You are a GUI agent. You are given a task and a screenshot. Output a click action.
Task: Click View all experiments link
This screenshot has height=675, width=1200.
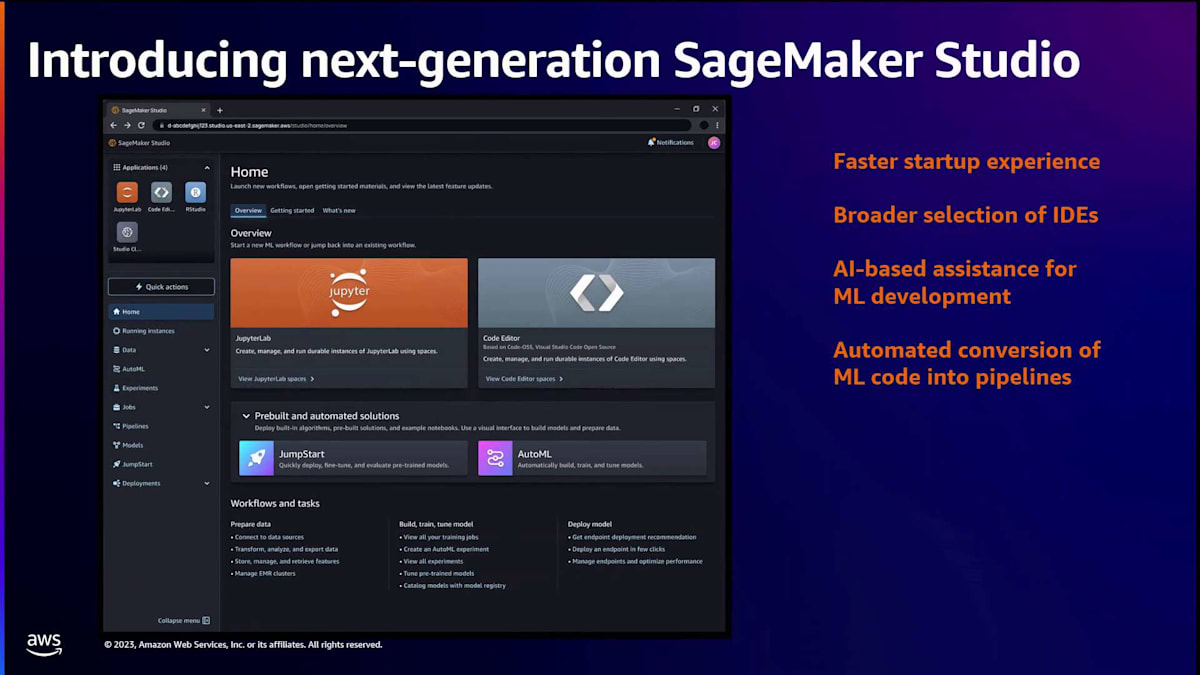click(x=431, y=561)
